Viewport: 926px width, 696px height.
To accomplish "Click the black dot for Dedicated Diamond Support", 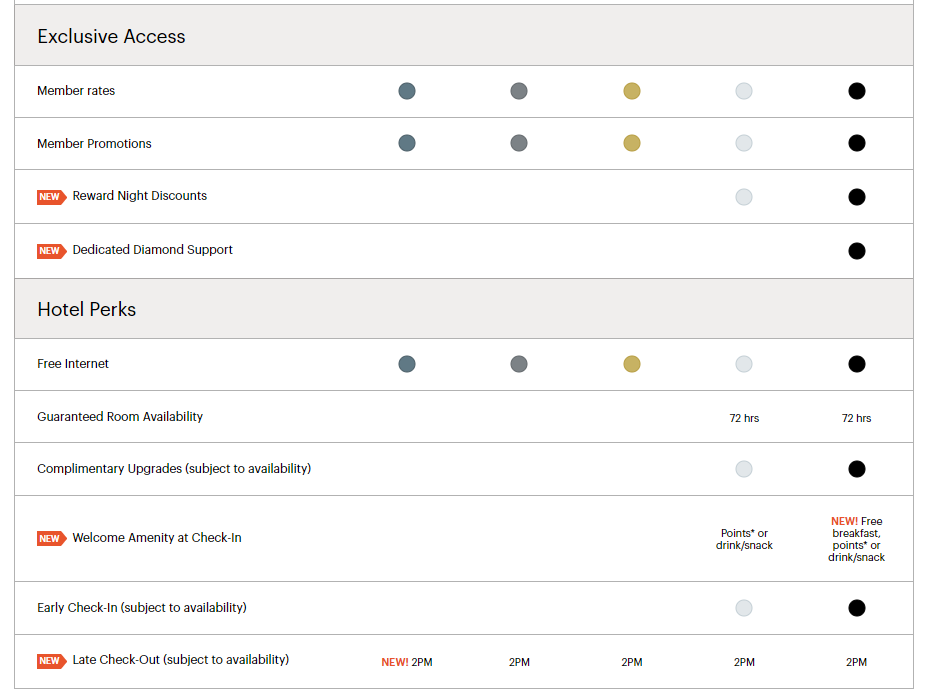I will pyautogui.click(x=857, y=250).
